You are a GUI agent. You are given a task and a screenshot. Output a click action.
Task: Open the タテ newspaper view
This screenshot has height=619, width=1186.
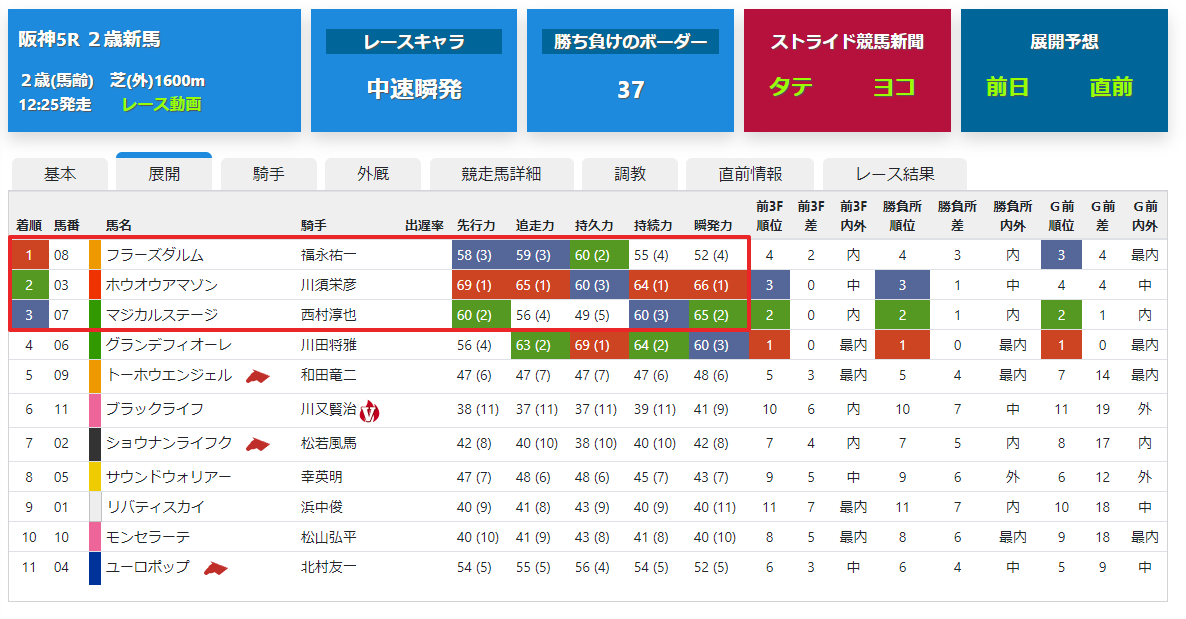pos(790,87)
